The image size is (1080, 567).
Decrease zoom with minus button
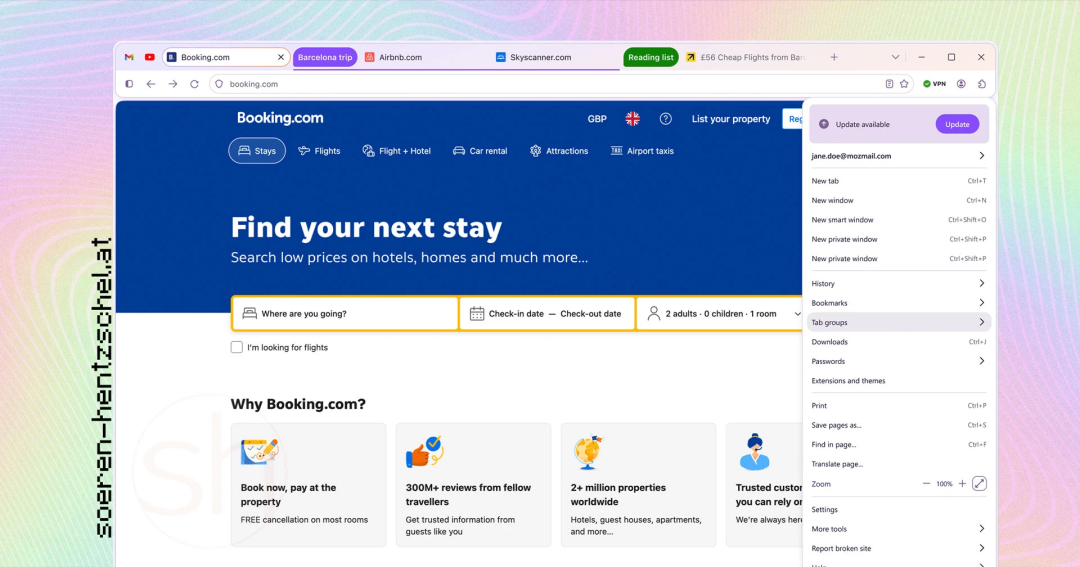926,484
